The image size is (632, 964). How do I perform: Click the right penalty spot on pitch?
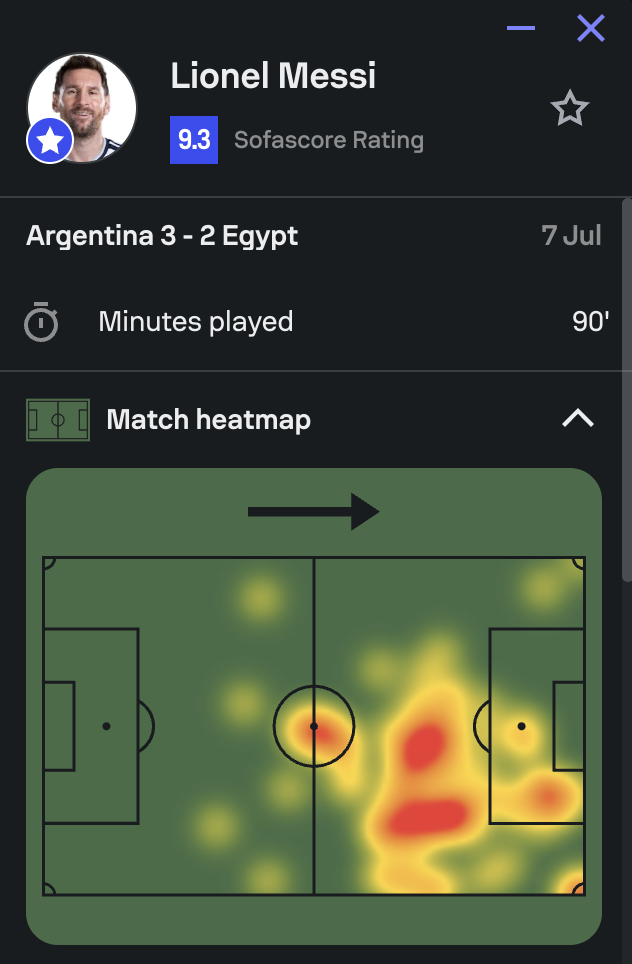point(521,726)
